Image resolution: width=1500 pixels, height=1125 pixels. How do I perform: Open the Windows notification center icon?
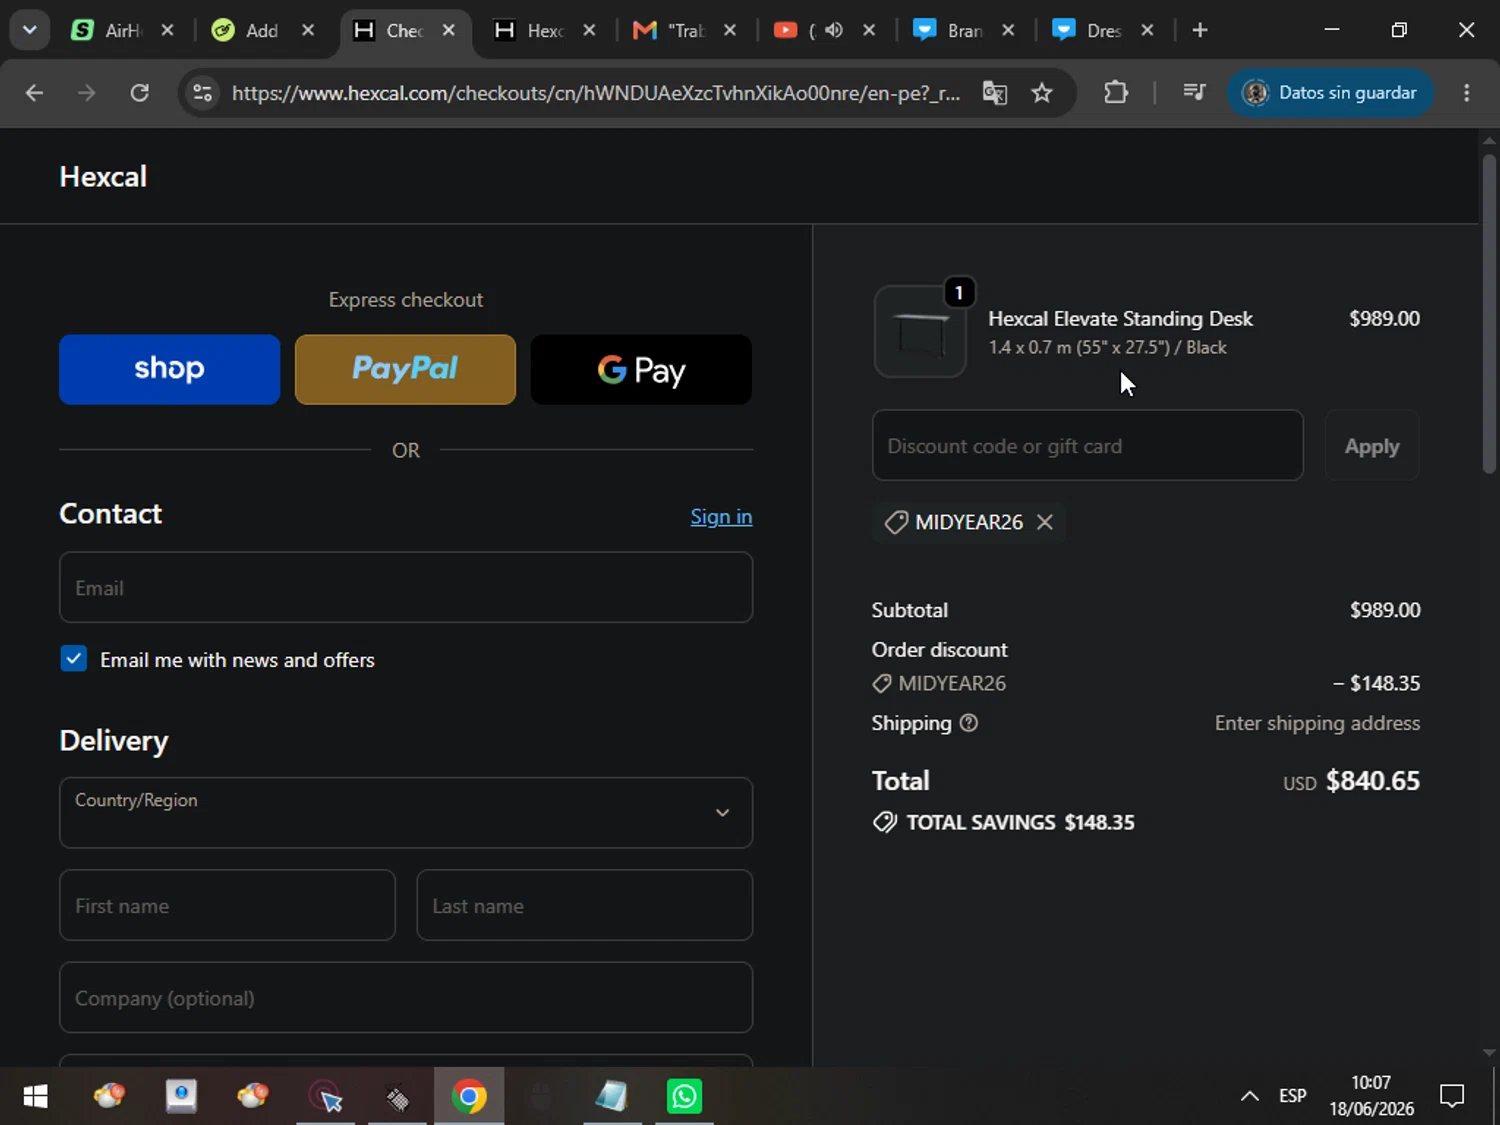[1452, 1096]
